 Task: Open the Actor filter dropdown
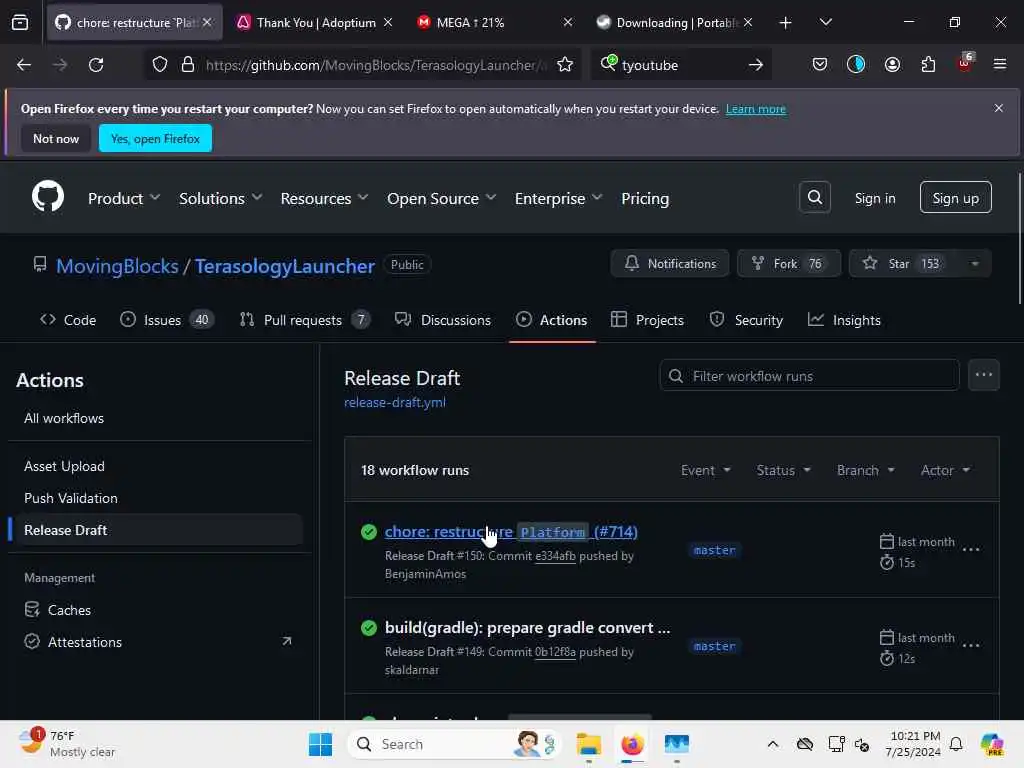pyautogui.click(x=946, y=470)
